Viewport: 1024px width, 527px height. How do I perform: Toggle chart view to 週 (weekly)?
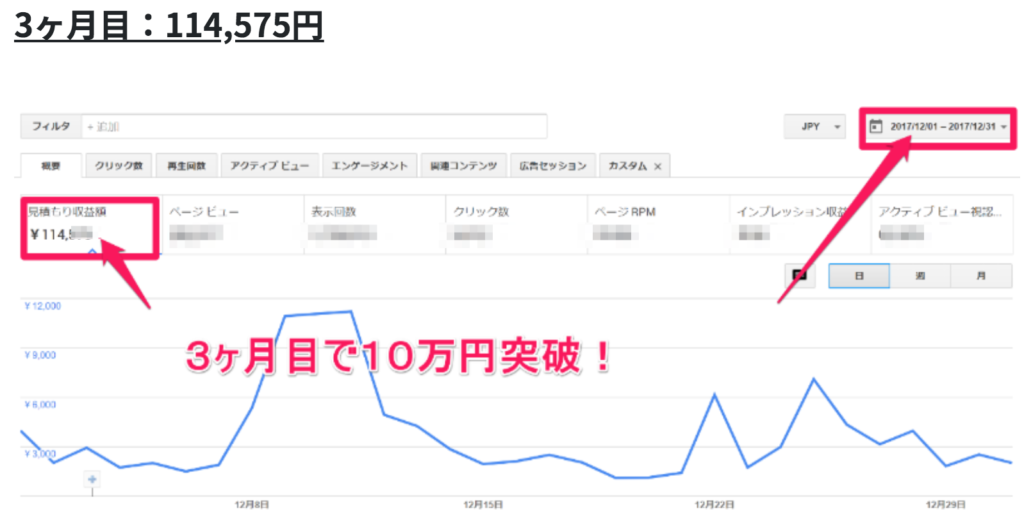(x=919, y=277)
